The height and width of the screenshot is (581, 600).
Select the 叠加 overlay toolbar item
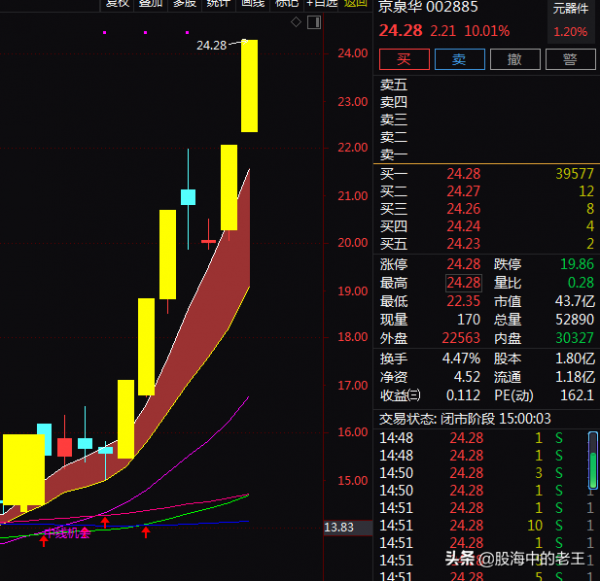pos(151,4)
